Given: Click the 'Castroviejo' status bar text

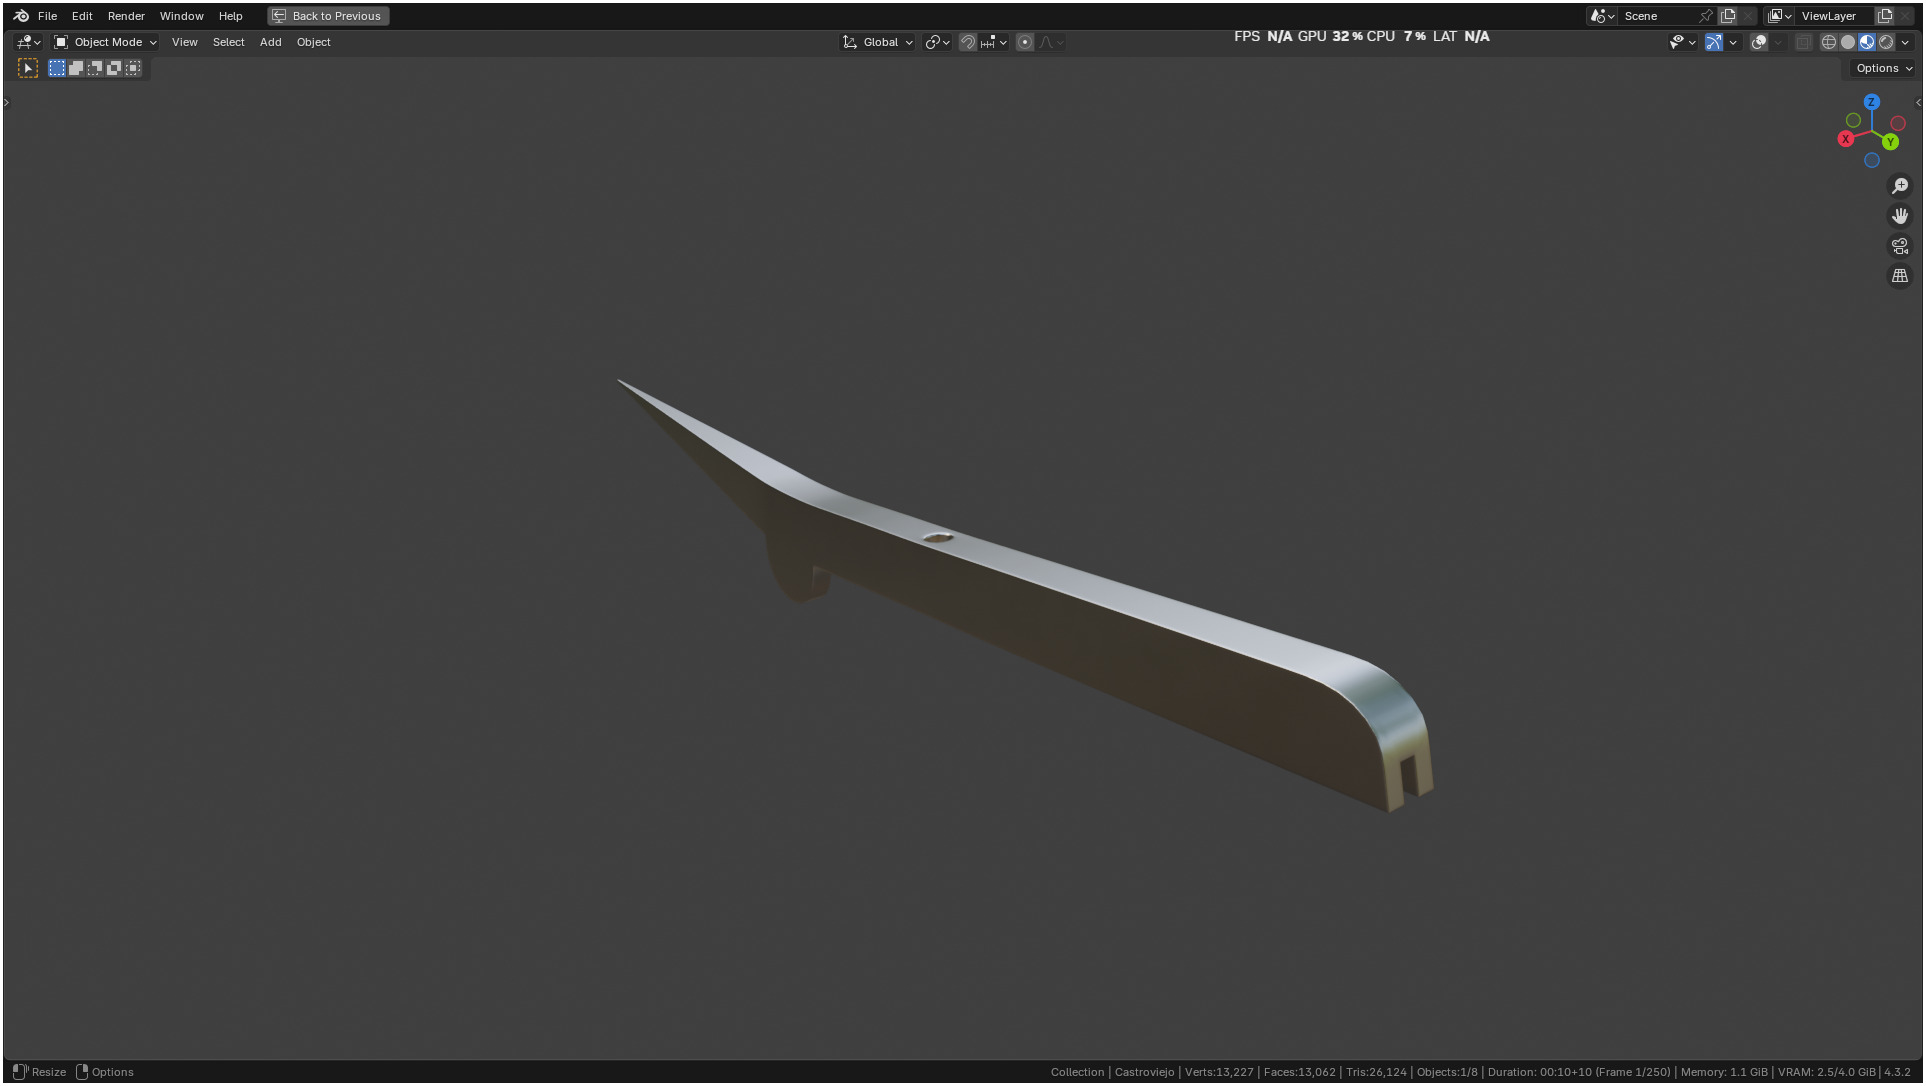Looking at the screenshot, I should (1144, 1072).
